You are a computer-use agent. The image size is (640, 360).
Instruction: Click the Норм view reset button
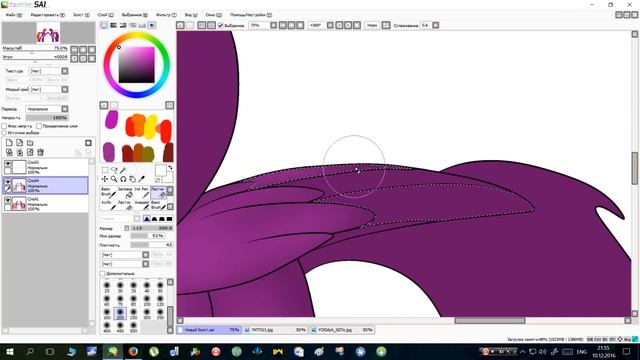pos(372,25)
